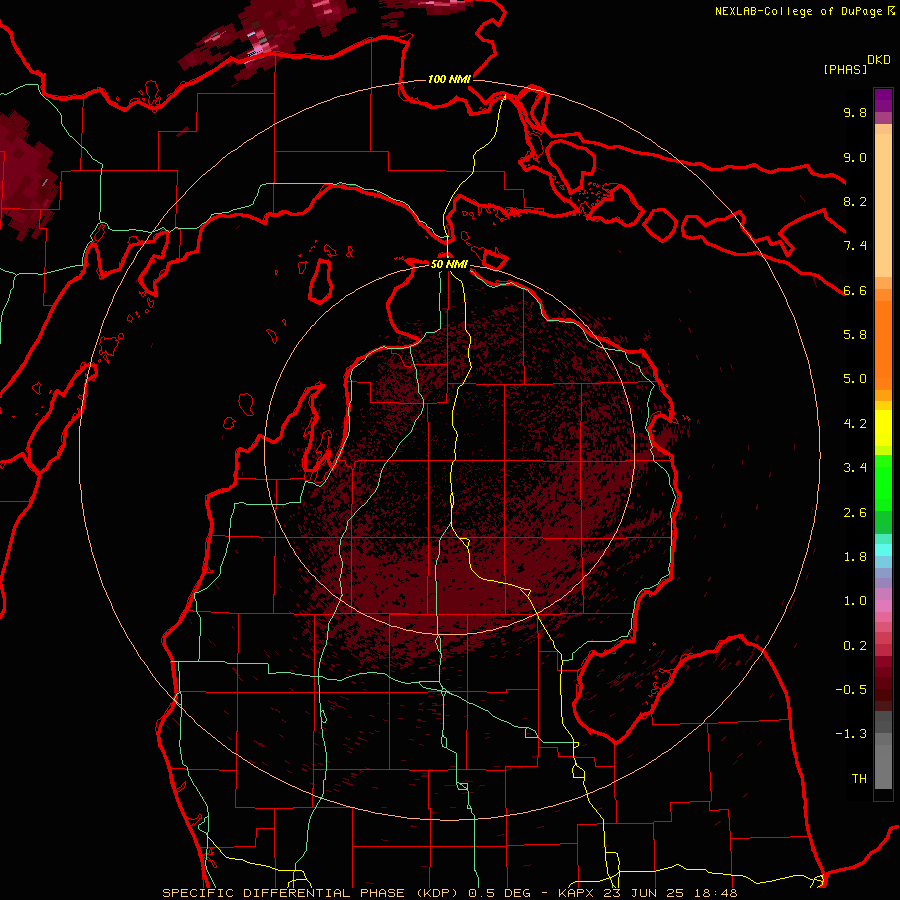Click the 0.2 scale value
Screen dimensions: 900x900
(855, 646)
